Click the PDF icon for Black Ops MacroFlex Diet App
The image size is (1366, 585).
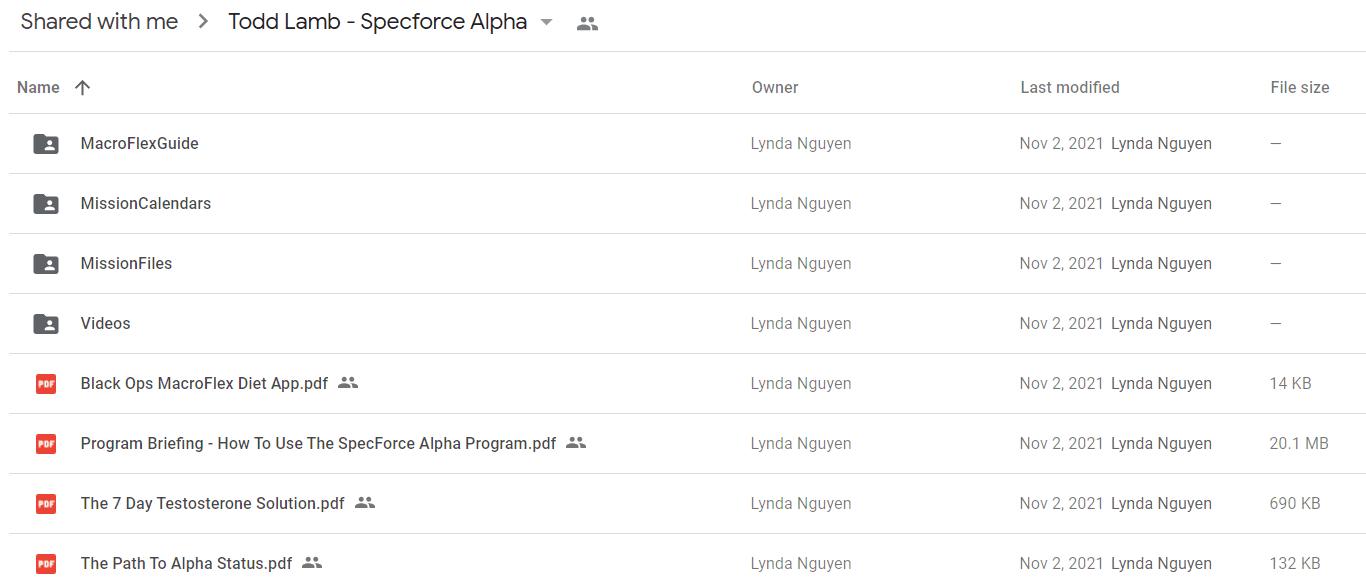click(x=46, y=383)
